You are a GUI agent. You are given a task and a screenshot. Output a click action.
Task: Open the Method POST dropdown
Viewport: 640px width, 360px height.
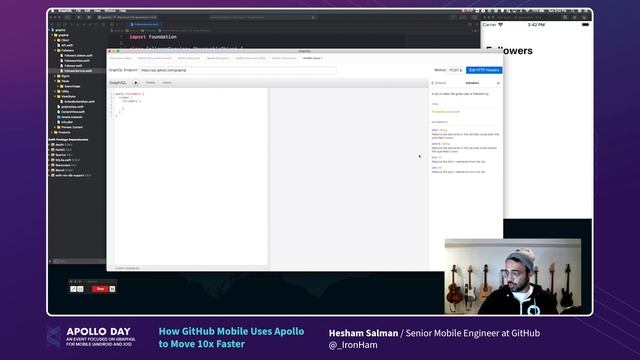pyautogui.click(x=455, y=70)
